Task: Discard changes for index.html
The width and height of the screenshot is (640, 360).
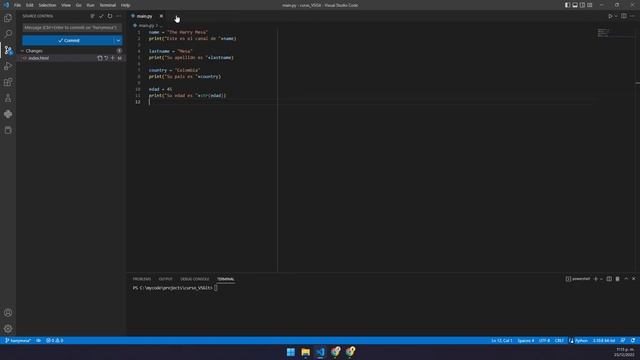Action: pyautogui.click(x=106, y=58)
